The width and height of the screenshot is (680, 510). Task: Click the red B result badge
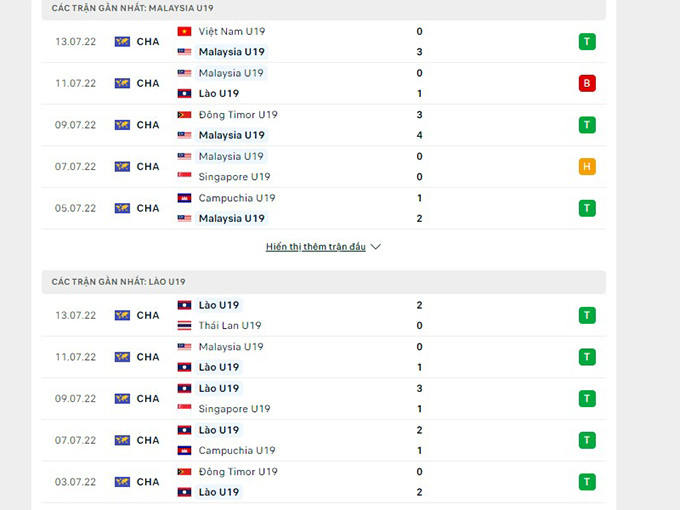(587, 83)
